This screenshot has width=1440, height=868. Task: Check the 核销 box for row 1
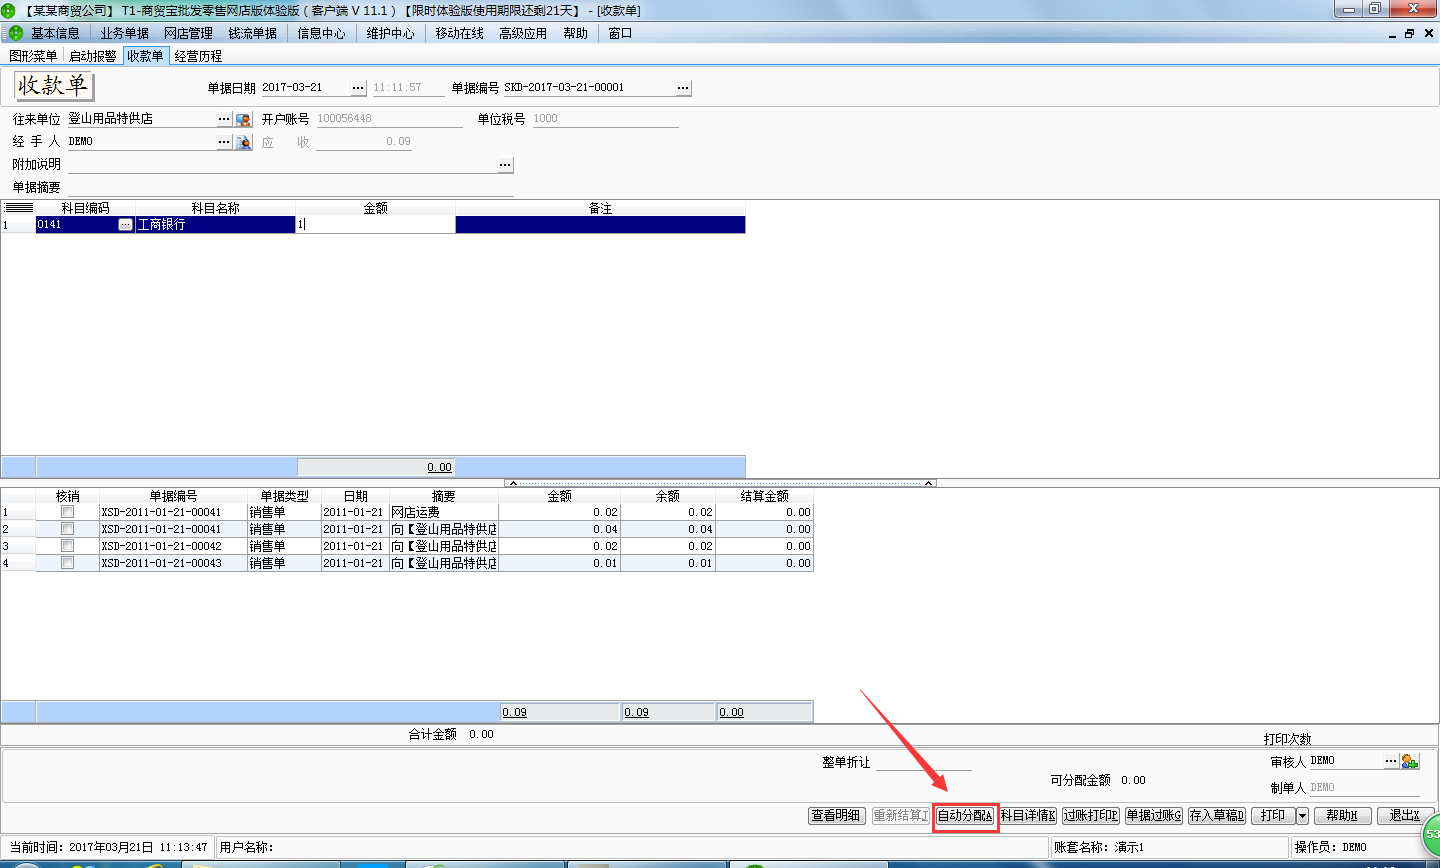pos(67,512)
